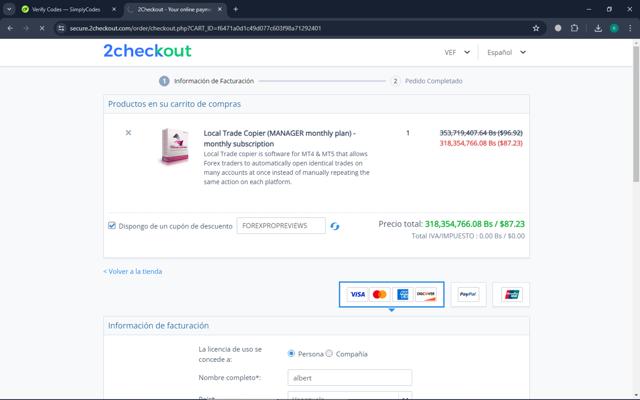Click the strikethrough original price $96.92

(x=481, y=133)
